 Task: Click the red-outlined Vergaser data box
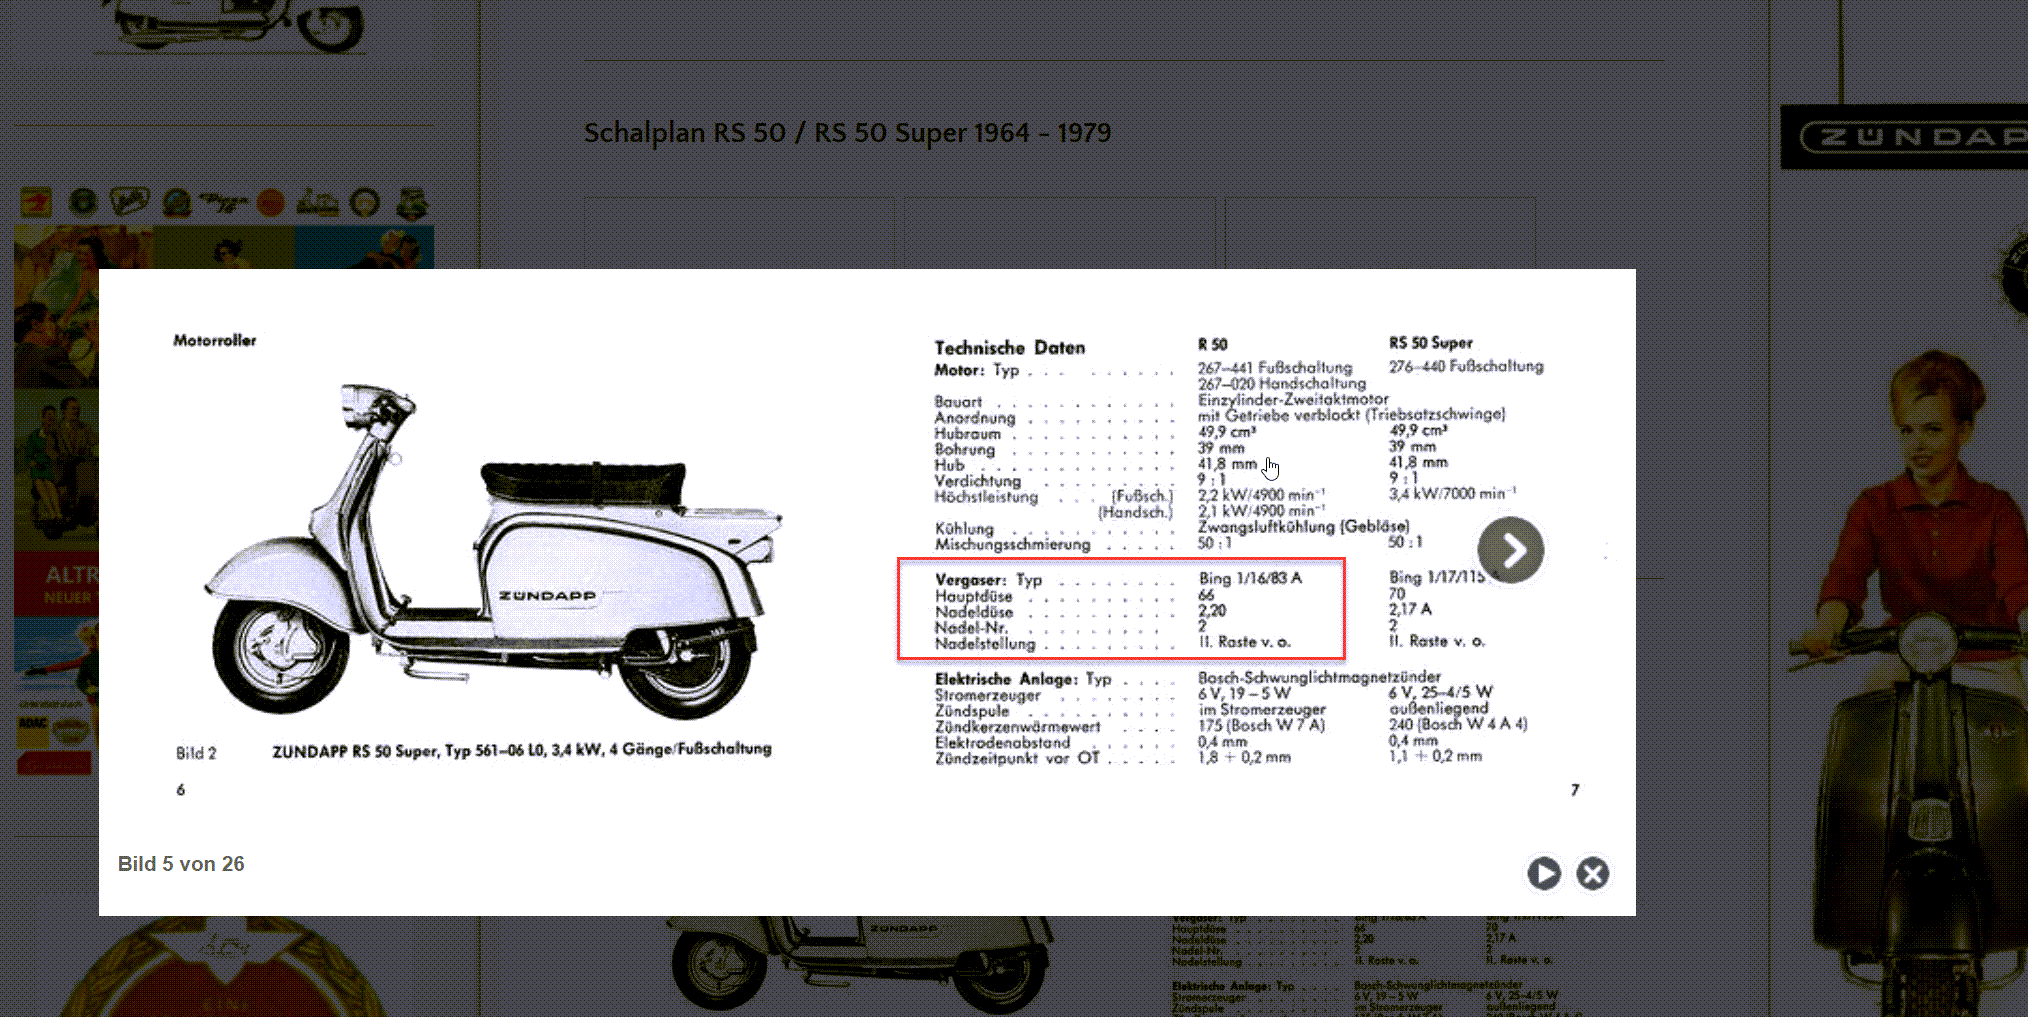tap(1121, 609)
